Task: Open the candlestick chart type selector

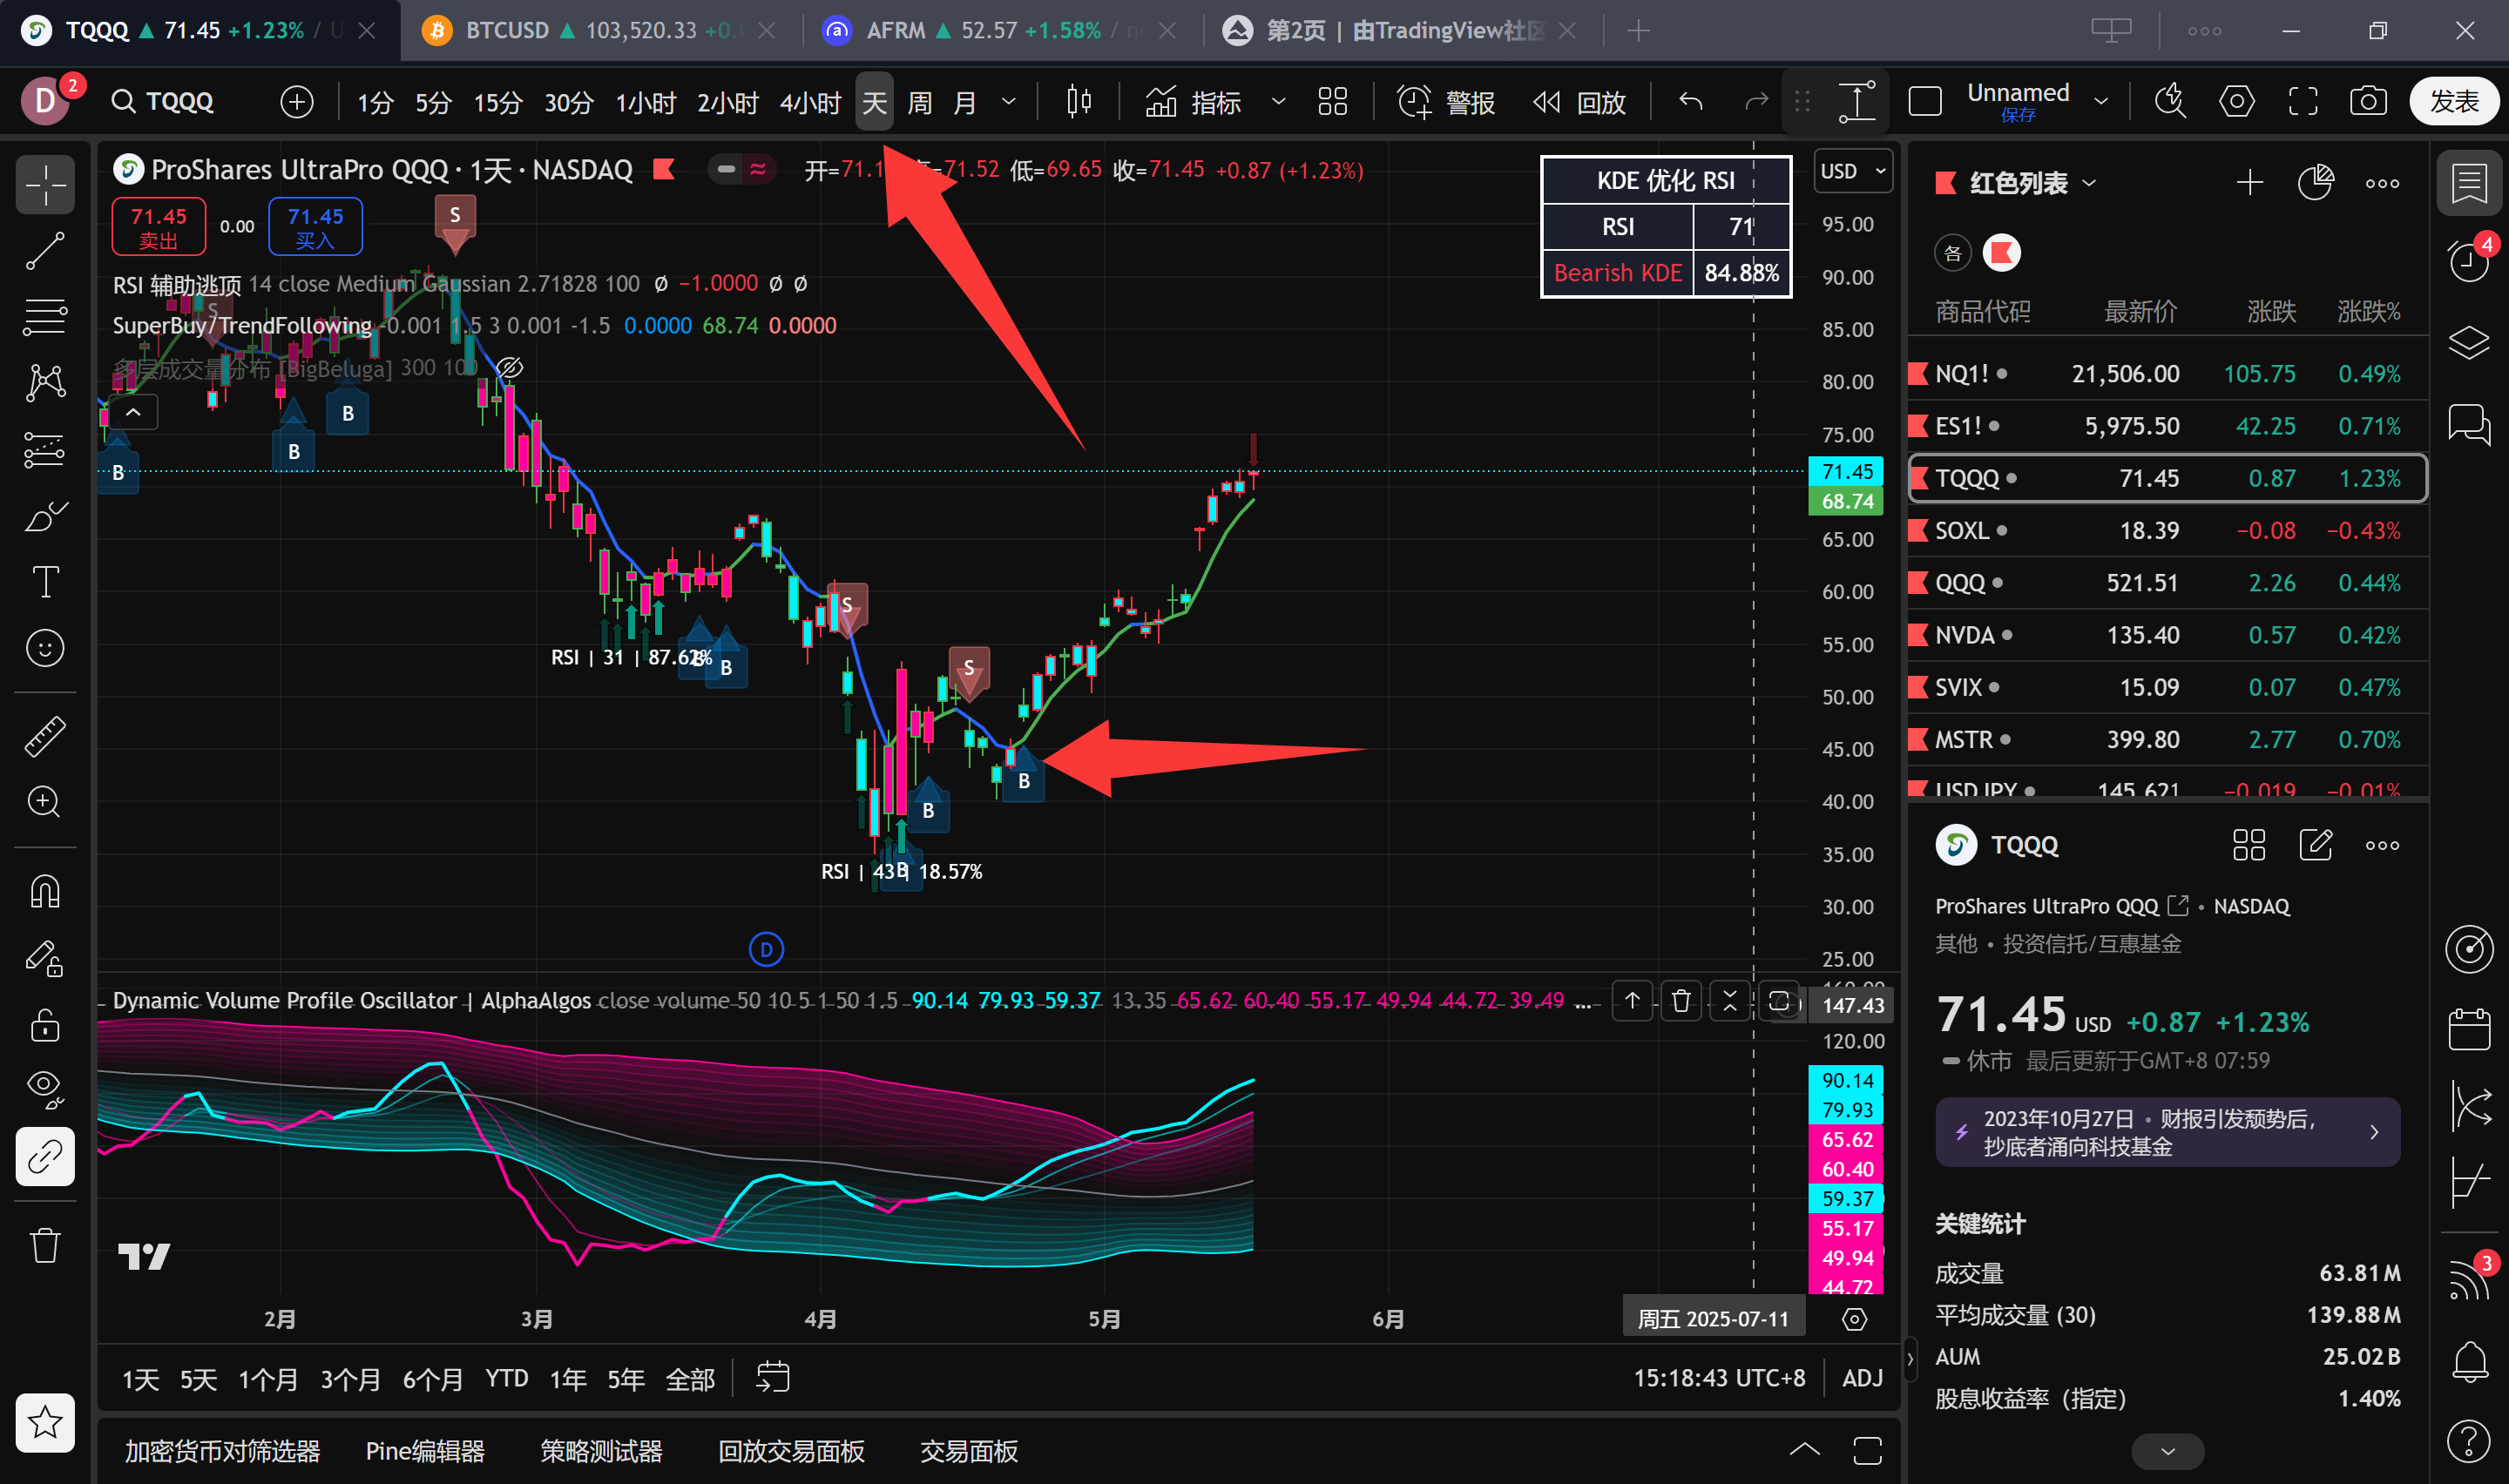Action: tap(1079, 102)
